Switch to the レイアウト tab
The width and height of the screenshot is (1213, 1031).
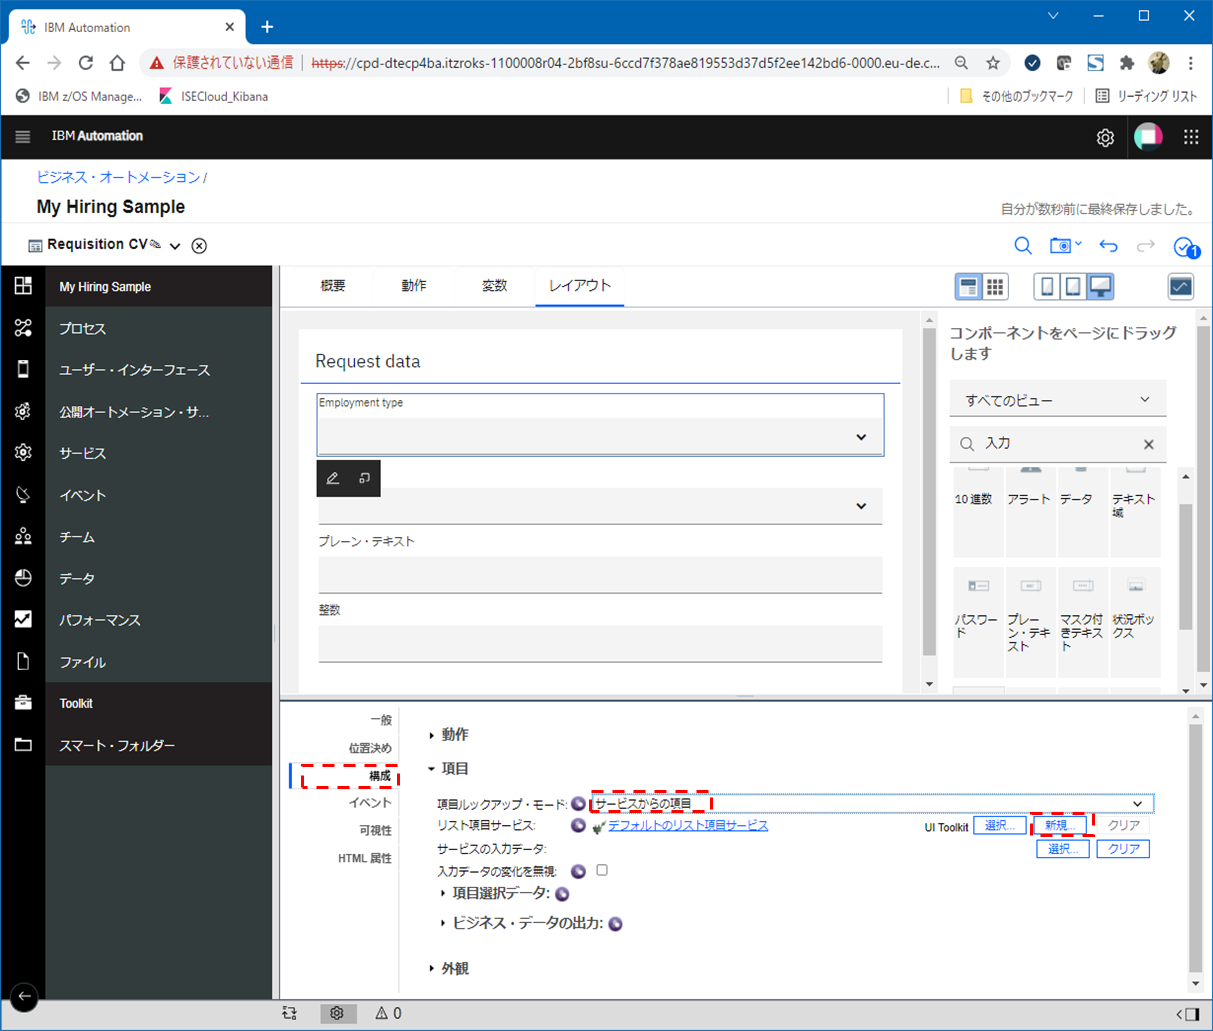coord(580,286)
